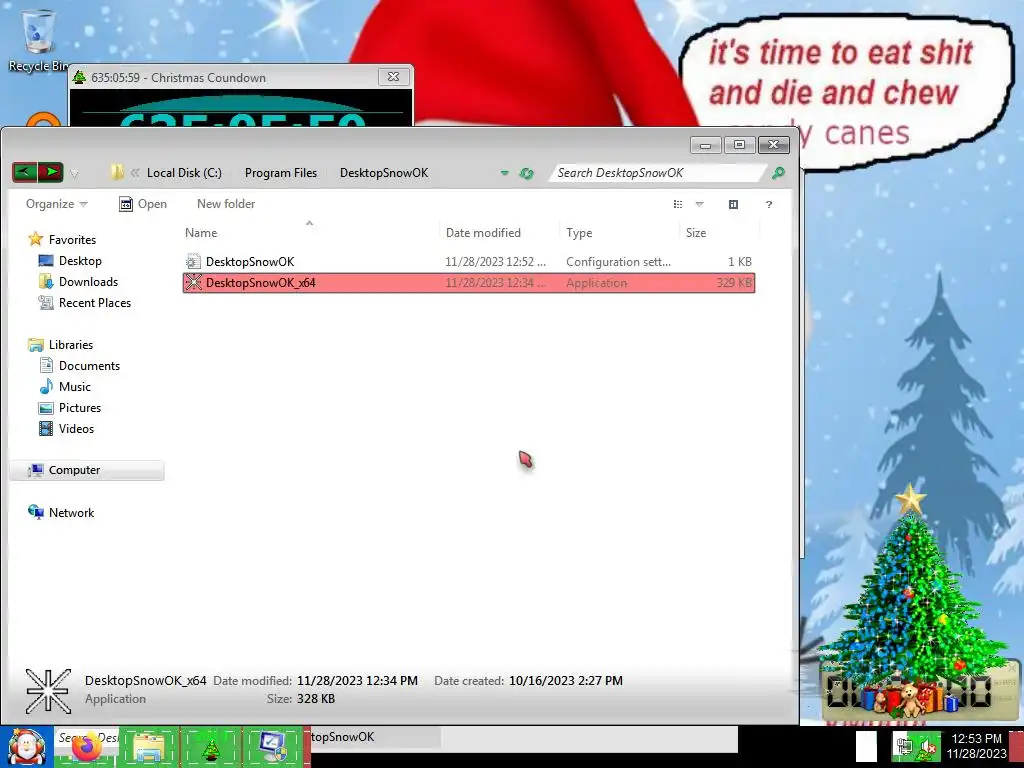This screenshot has width=1024, height=768.
Task: Select Network in the navigation pane
Action: tap(71, 513)
